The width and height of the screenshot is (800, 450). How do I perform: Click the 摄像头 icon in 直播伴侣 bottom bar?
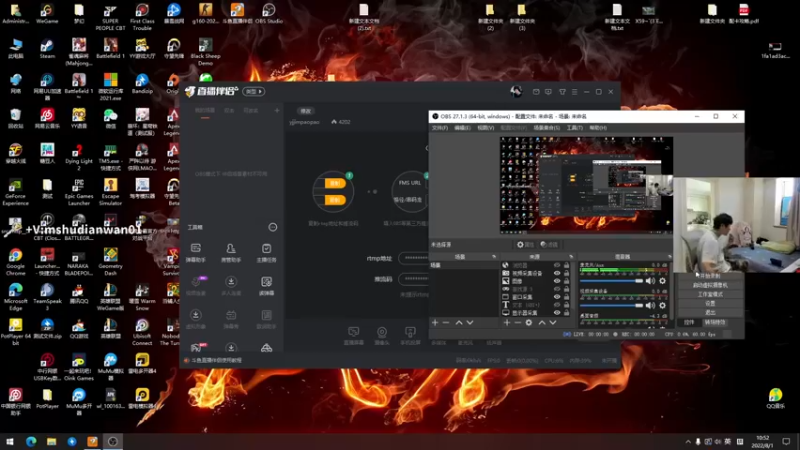coord(382,335)
